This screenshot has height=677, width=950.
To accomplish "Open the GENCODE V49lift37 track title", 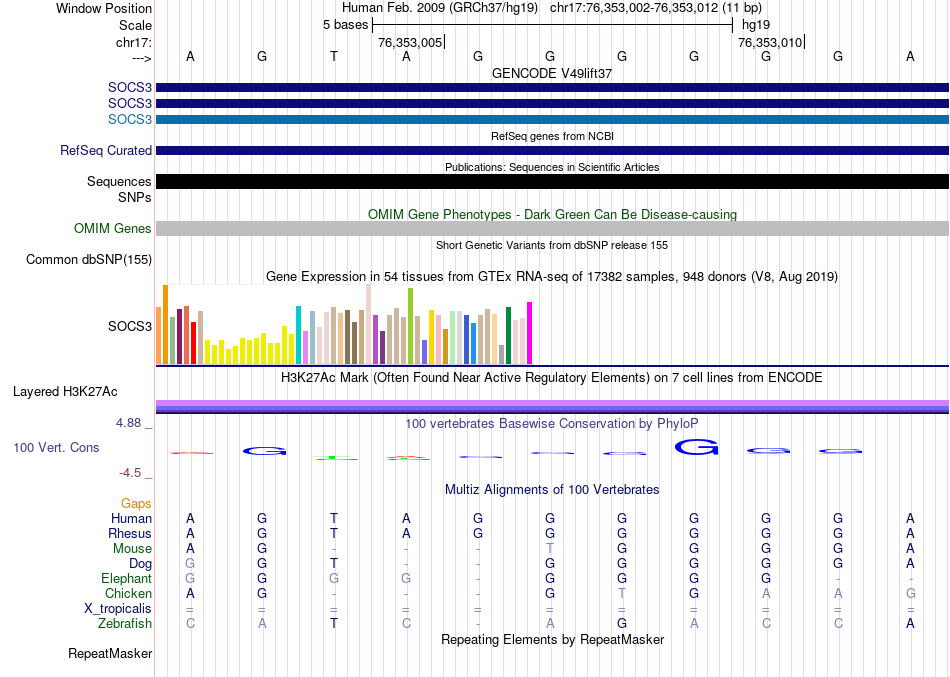I will (552, 73).
